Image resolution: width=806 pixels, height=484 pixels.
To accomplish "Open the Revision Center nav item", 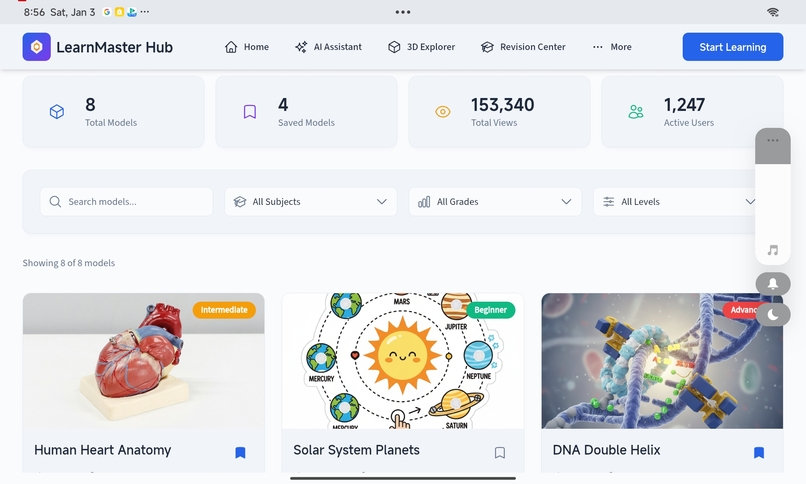I will (523, 47).
